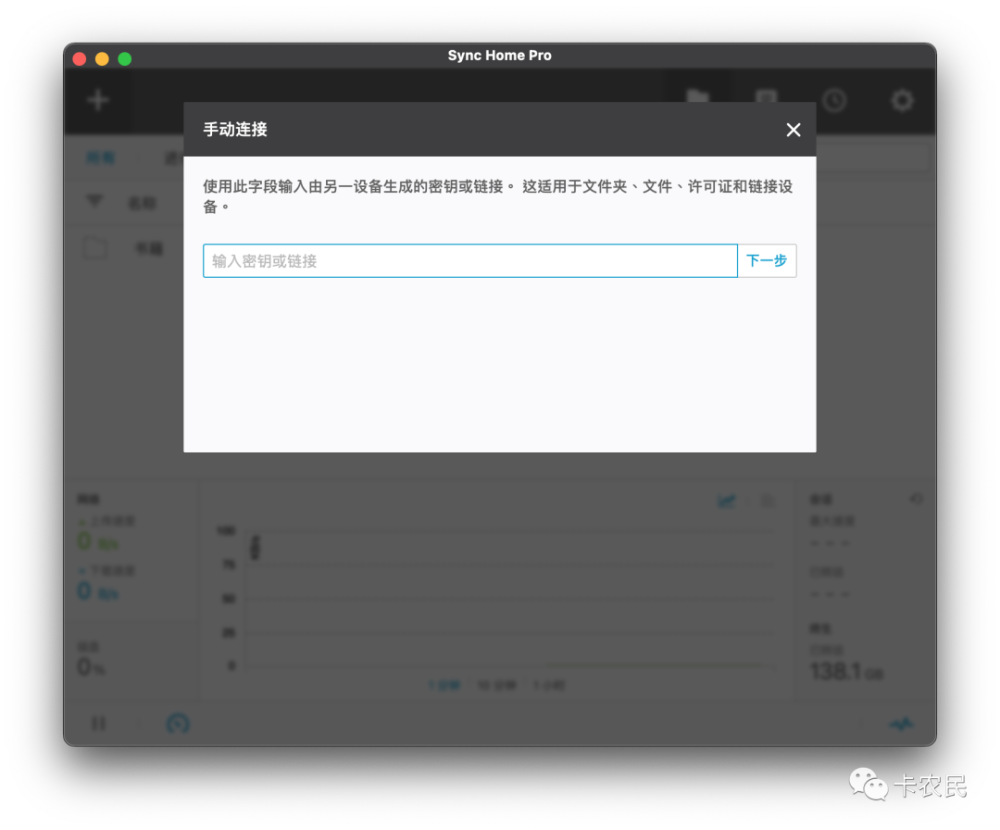Screen dimensions: 1000x830
Task: Expand the triangle filter next to name column
Action: [94, 202]
